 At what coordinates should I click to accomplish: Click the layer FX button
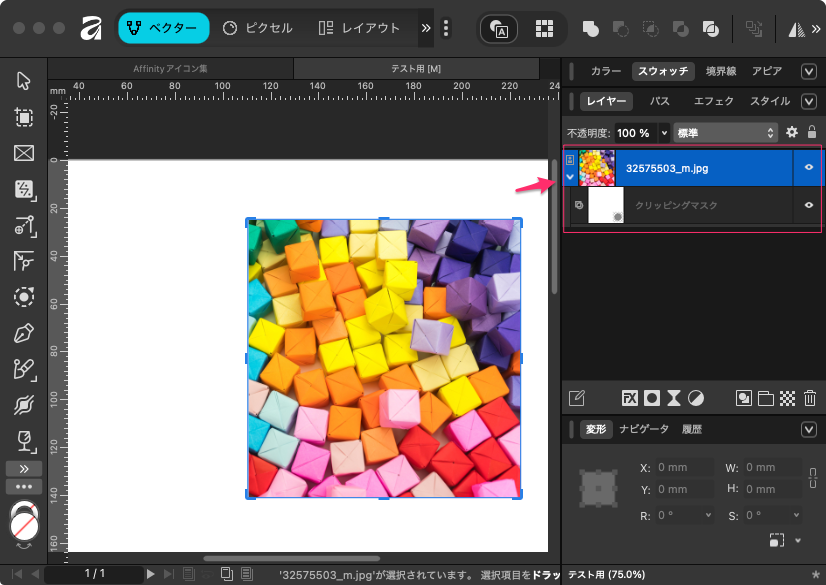(630, 398)
